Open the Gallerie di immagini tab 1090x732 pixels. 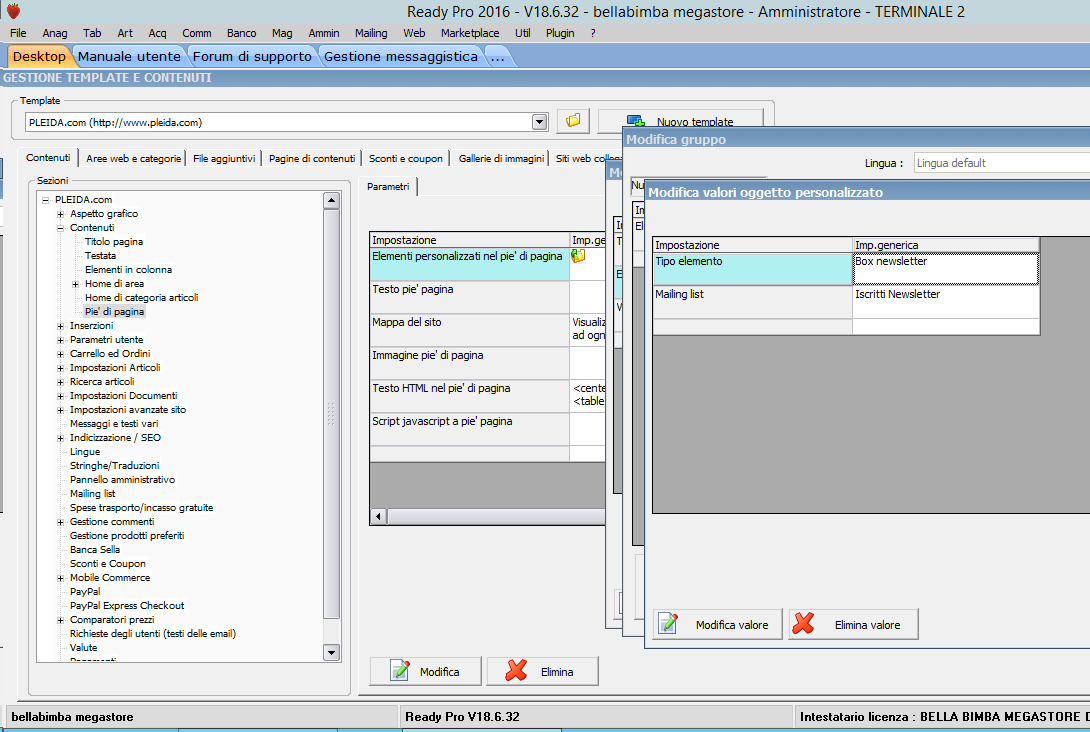coord(501,158)
